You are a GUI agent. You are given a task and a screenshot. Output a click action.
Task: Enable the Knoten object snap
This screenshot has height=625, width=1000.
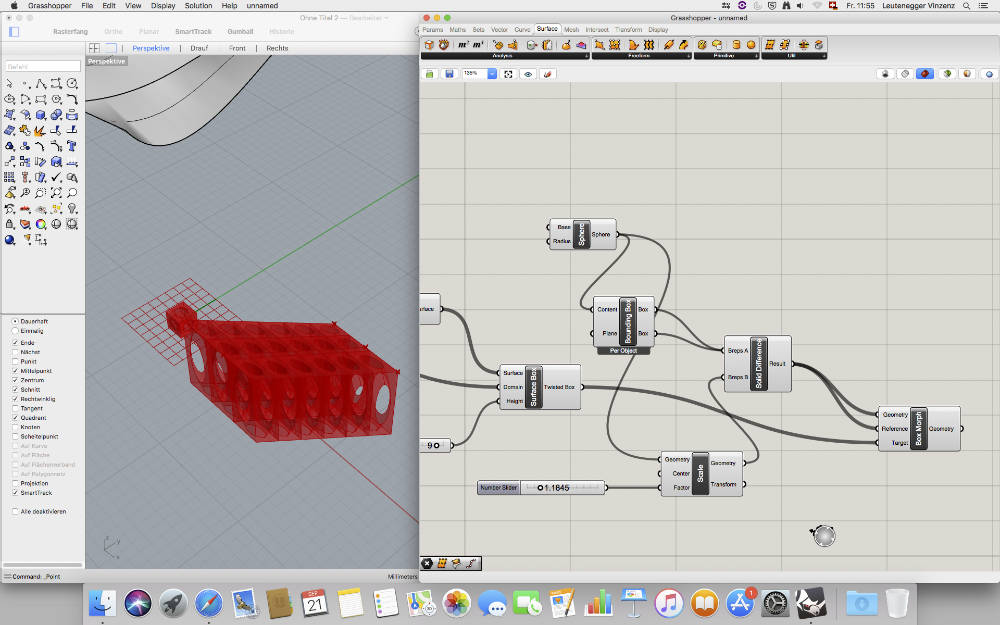(x=15, y=427)
